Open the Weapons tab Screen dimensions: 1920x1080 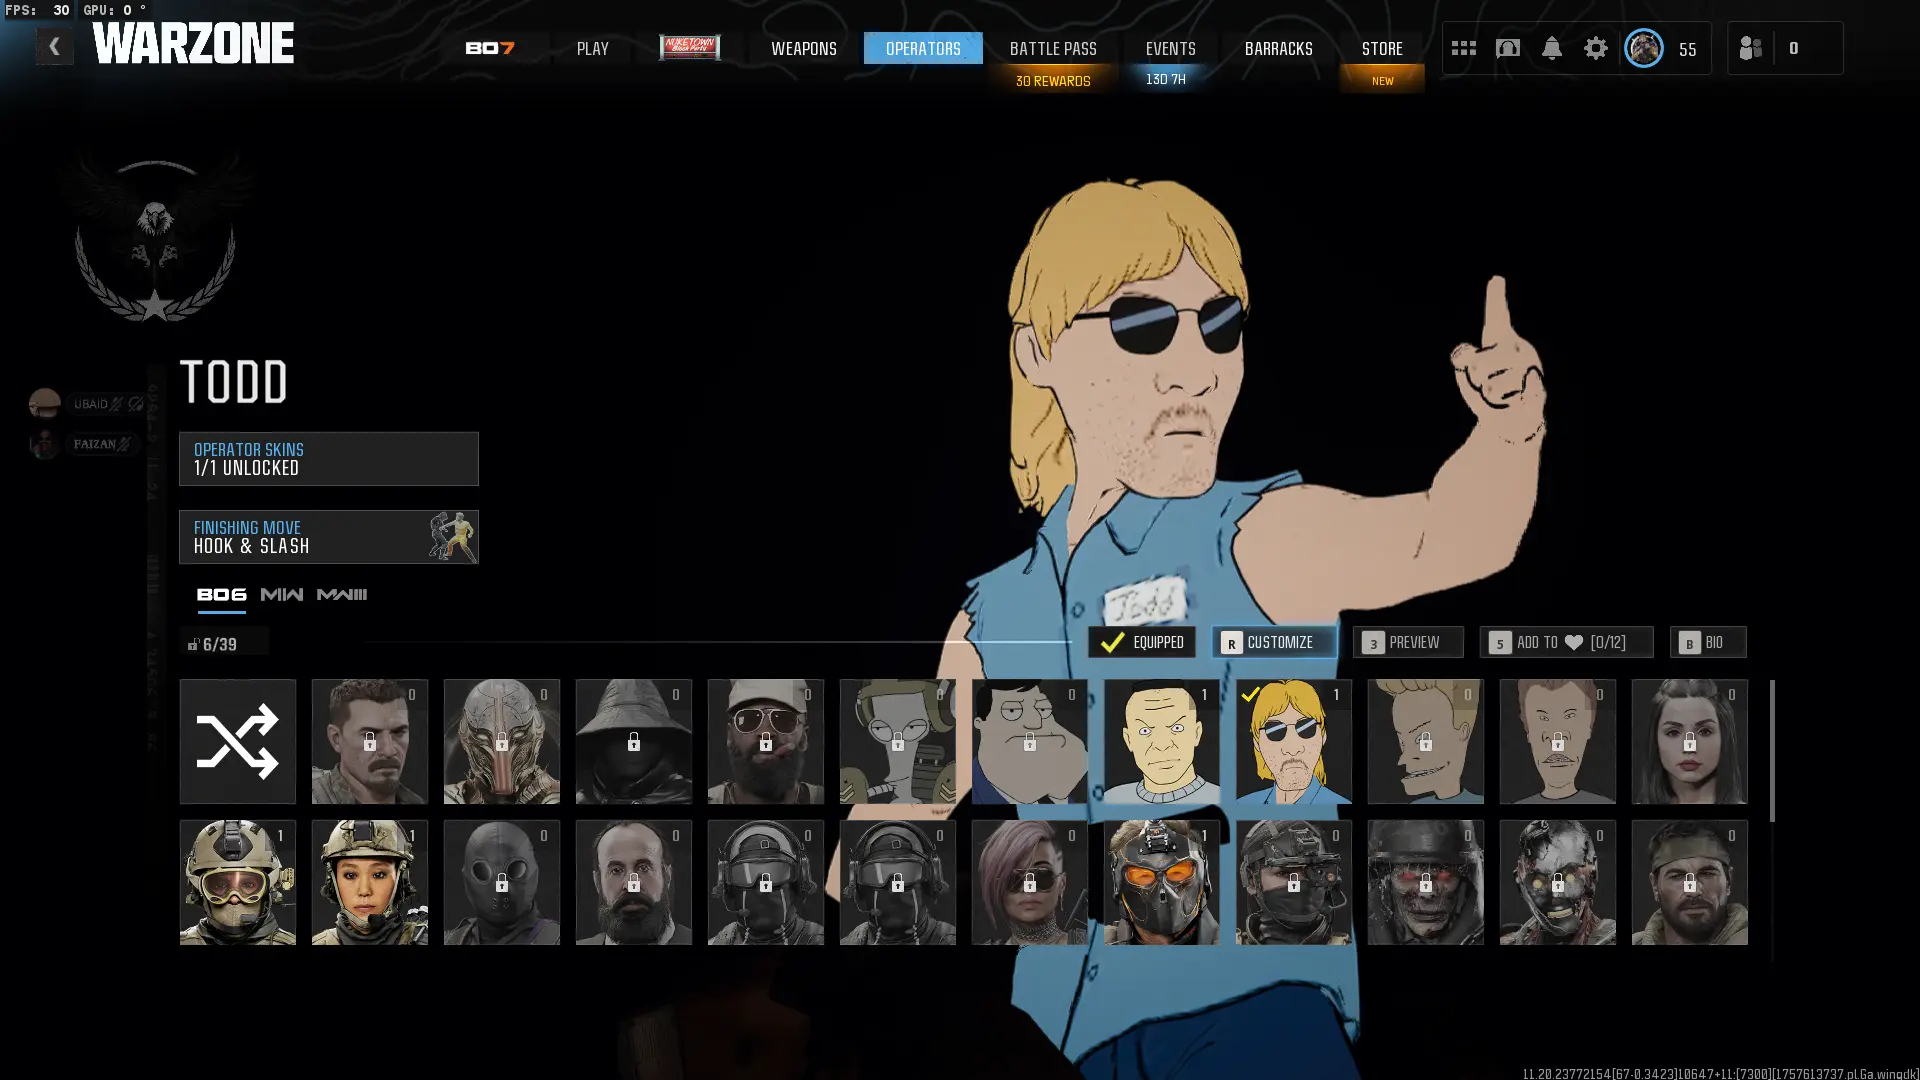[803, 48]
